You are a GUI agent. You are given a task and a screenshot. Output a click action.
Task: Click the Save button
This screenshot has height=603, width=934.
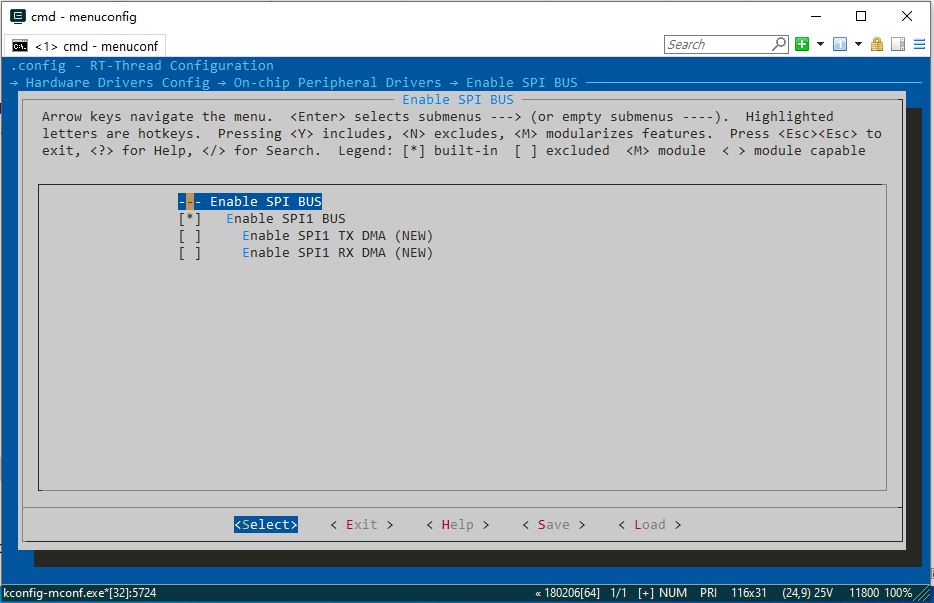[x=553, y=525]
